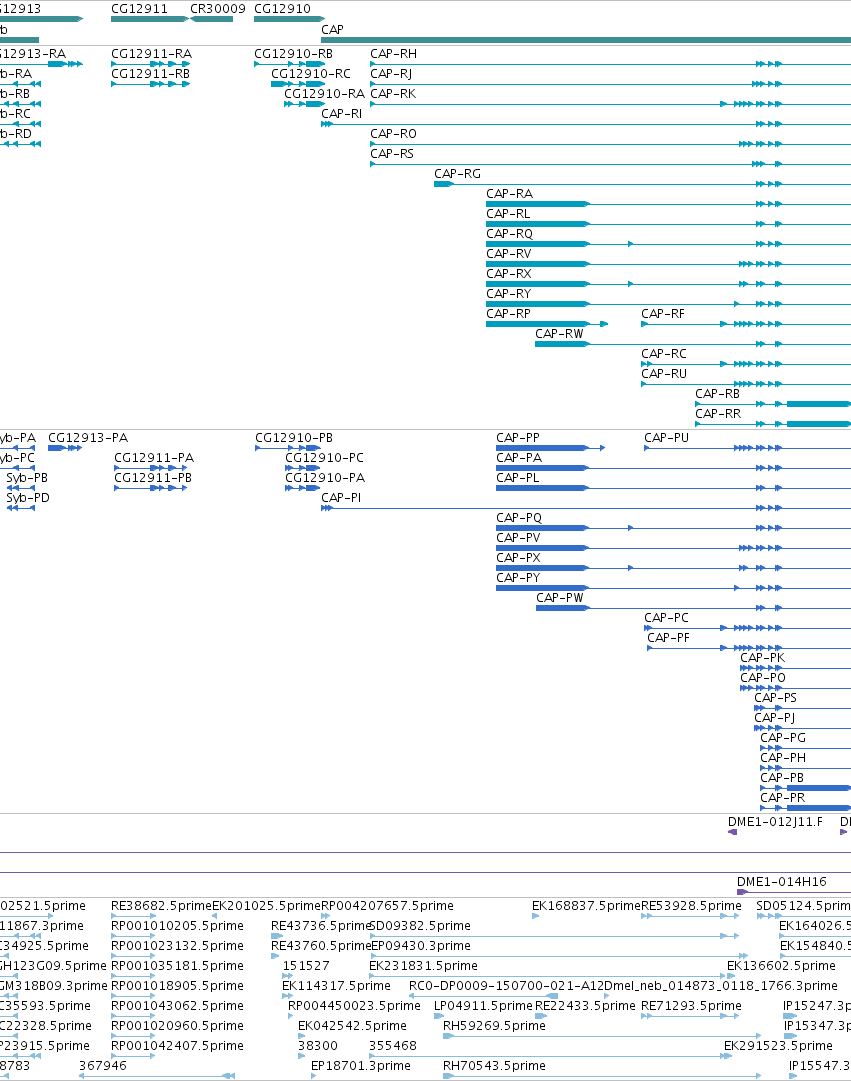
Task: Select transcript CAP-RF
Action: 663,314
